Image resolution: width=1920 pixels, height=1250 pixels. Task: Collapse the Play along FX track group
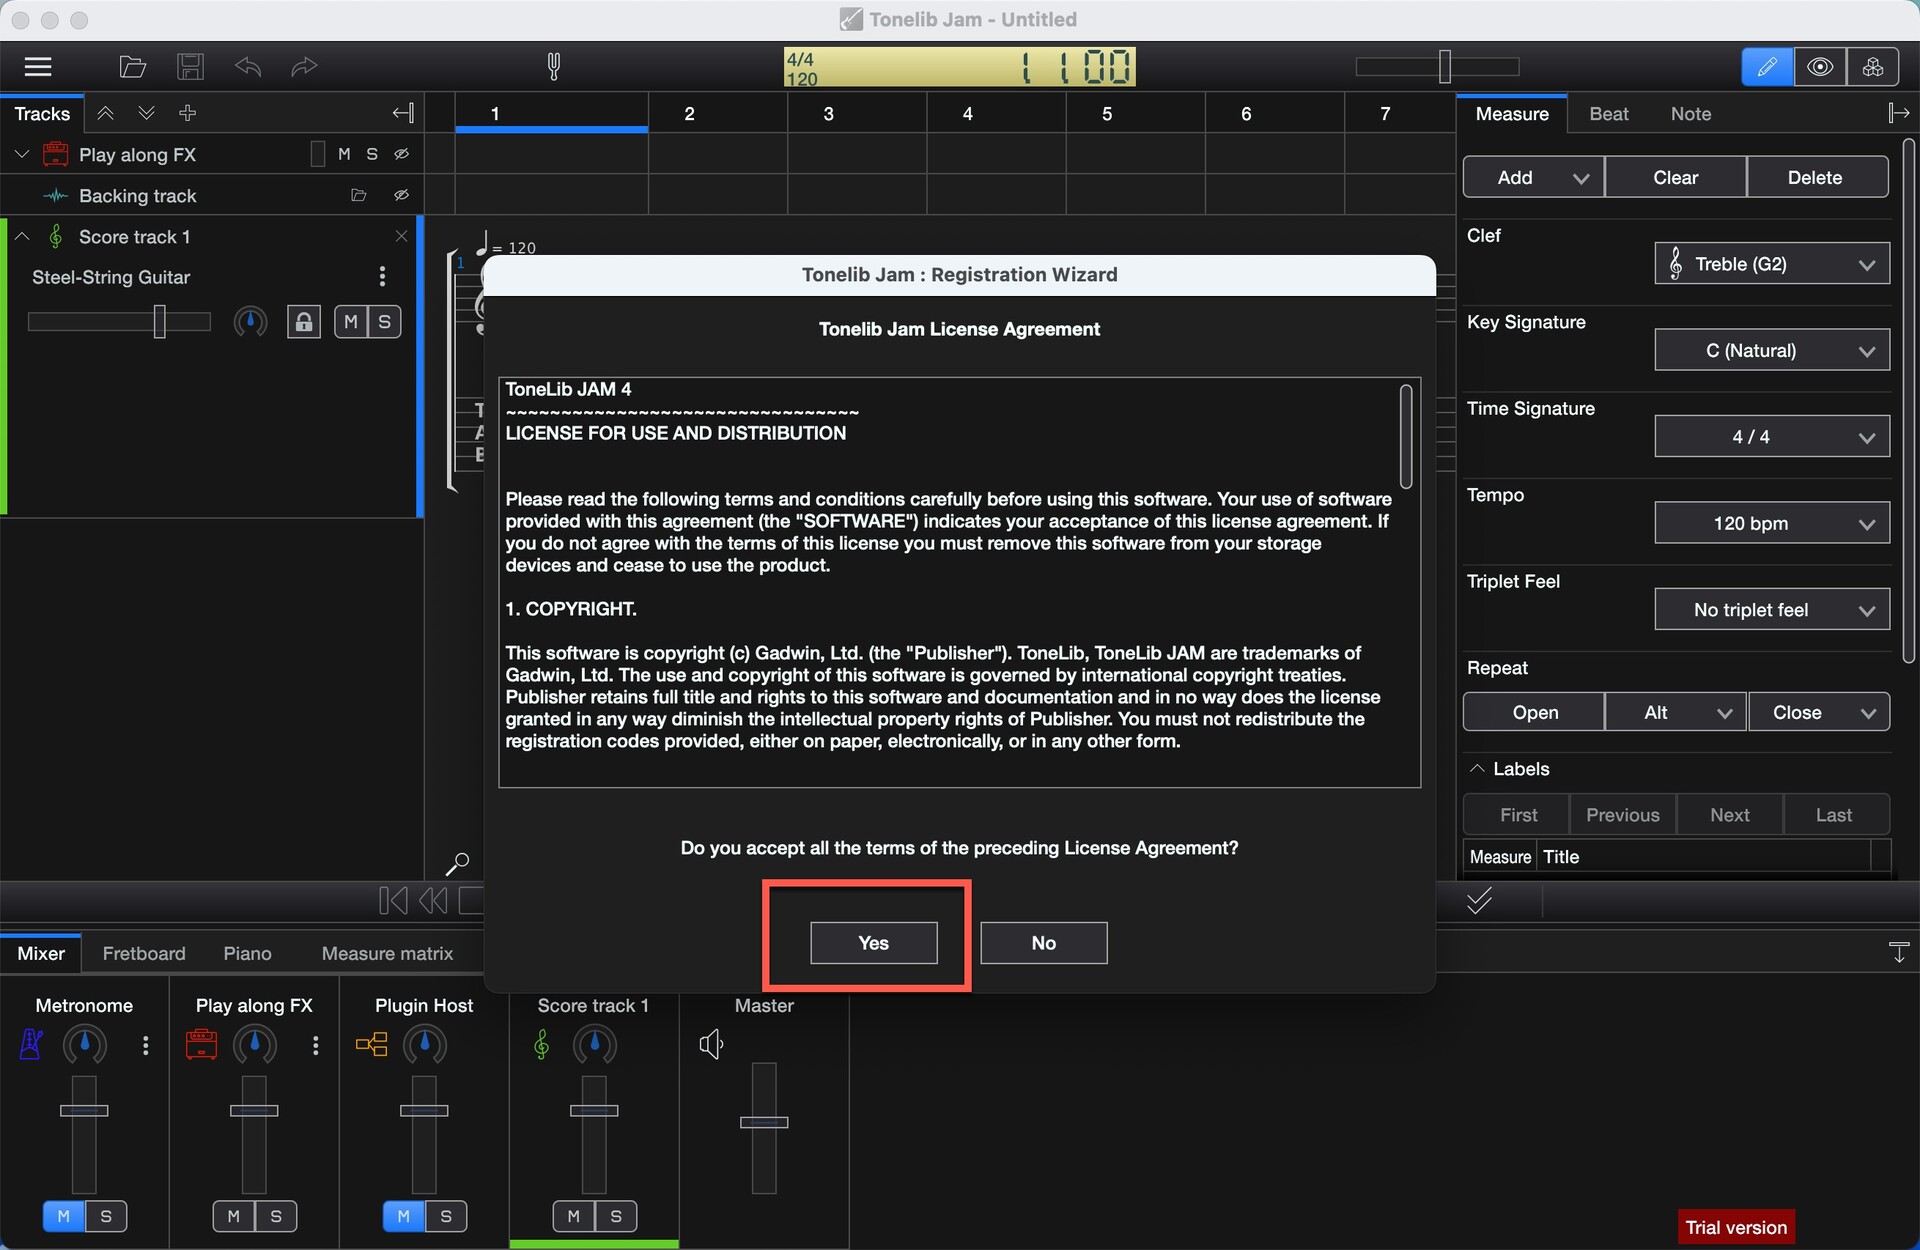tap(22, 154)
